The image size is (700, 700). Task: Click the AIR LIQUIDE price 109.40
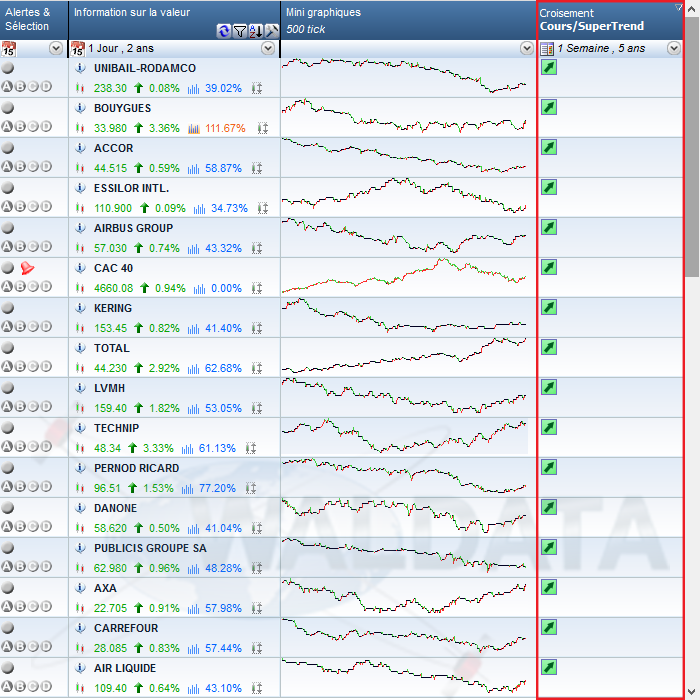[110, 688]
